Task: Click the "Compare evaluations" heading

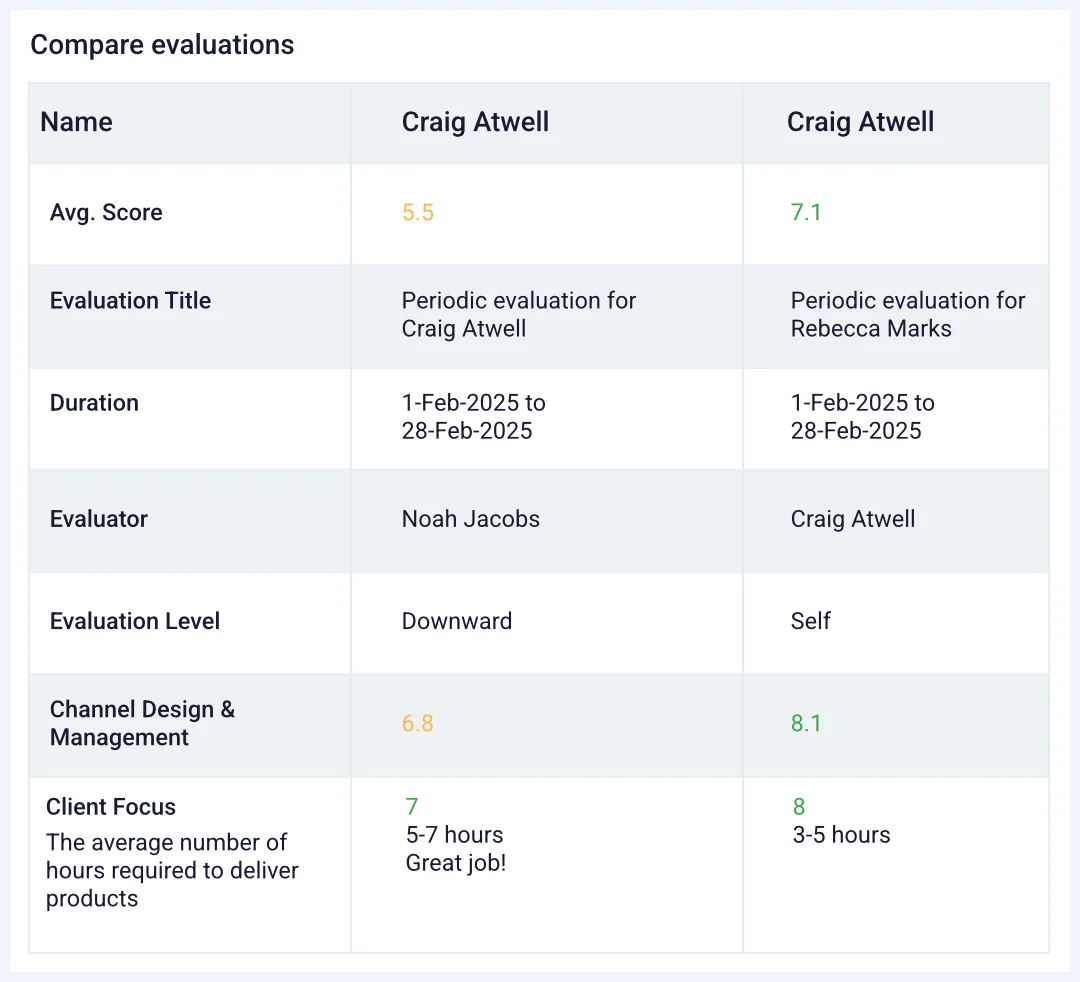Action: tap(162, 45)
